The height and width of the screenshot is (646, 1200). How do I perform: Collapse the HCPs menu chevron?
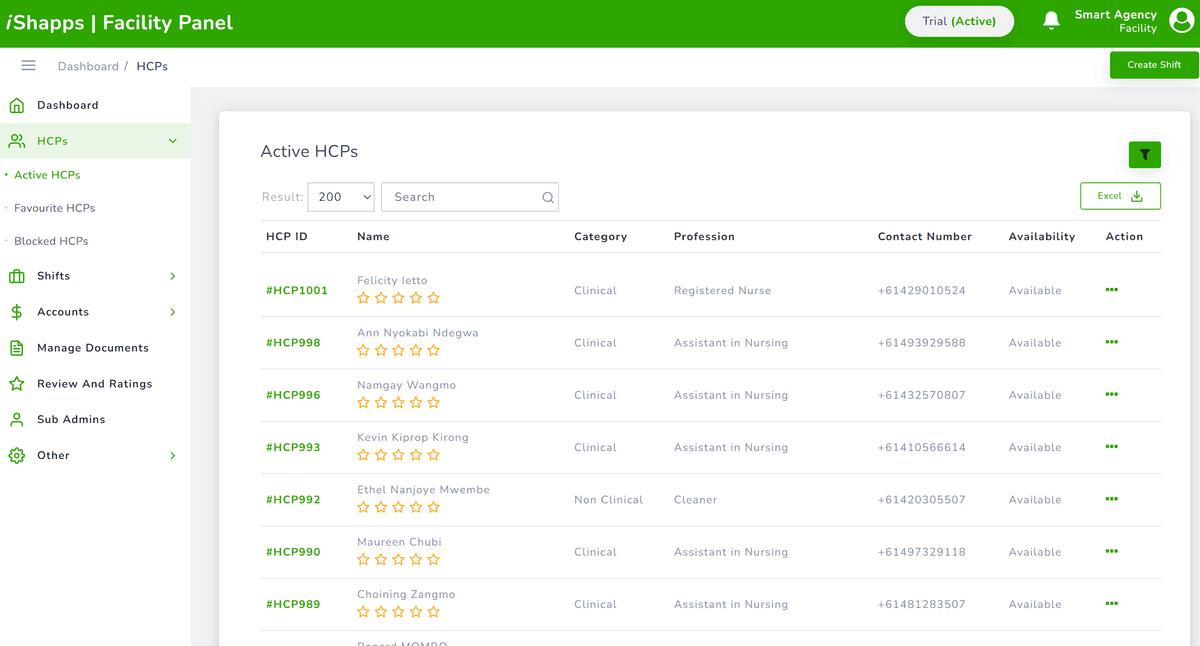[x=172, y=141]
